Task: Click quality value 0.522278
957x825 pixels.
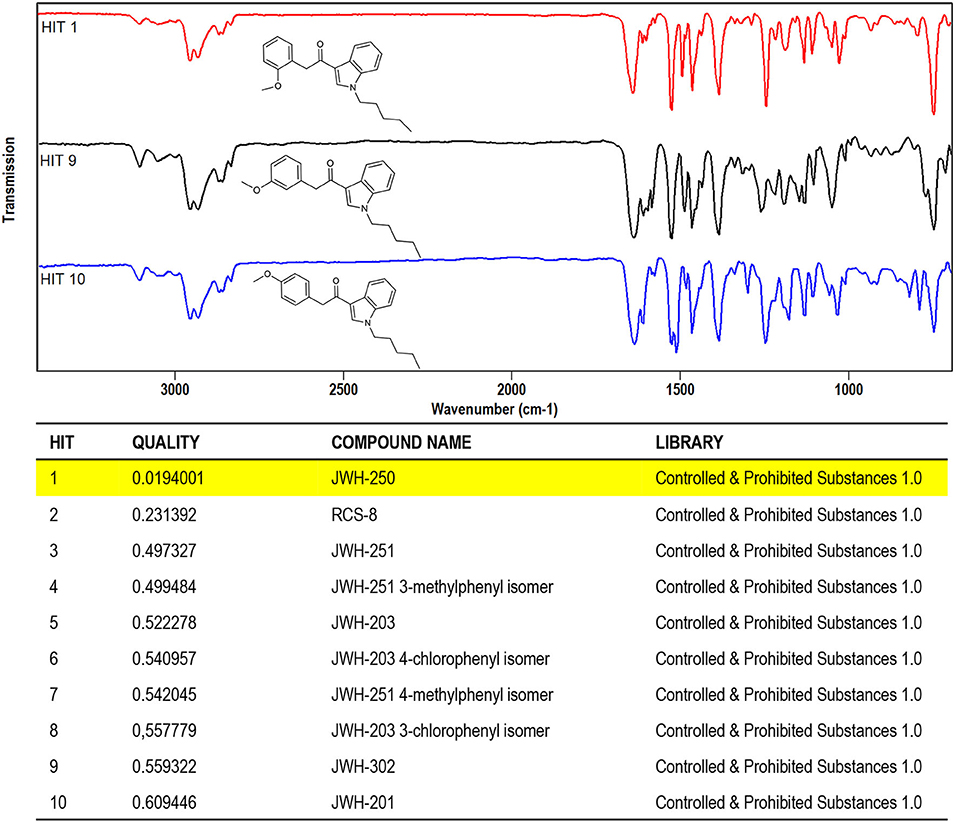Action: tap(164, 622)
